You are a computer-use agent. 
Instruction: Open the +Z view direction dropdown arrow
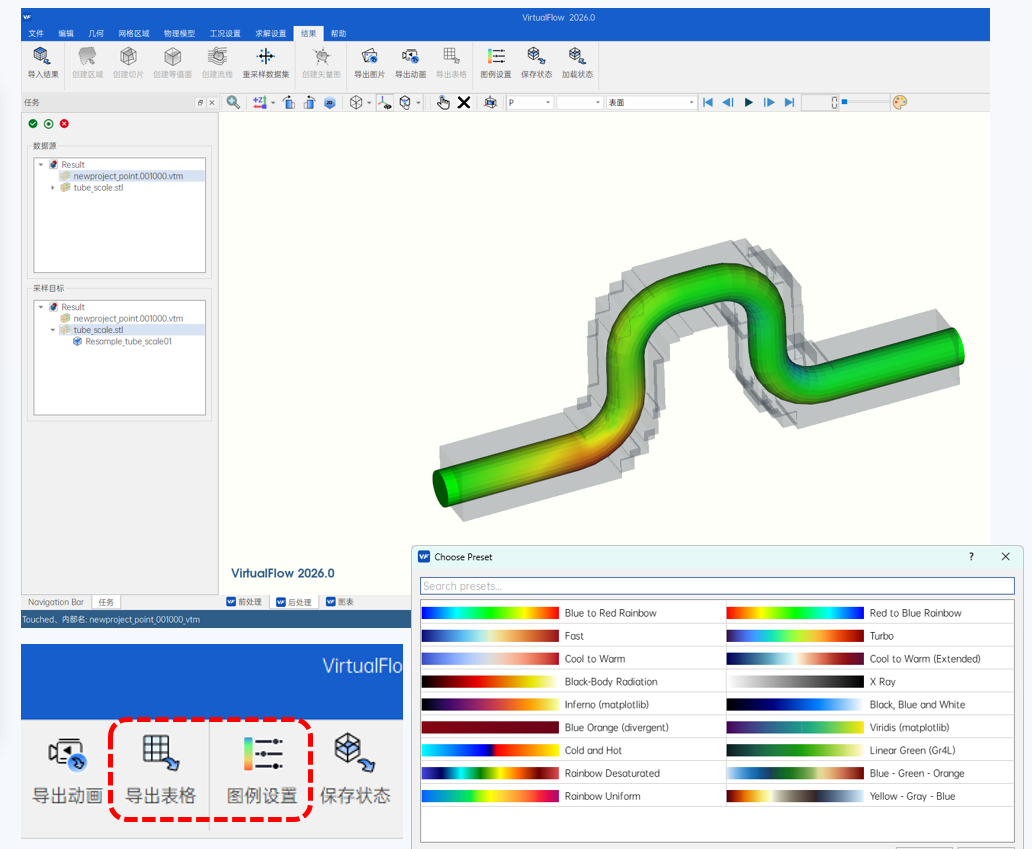pos(273,103)
